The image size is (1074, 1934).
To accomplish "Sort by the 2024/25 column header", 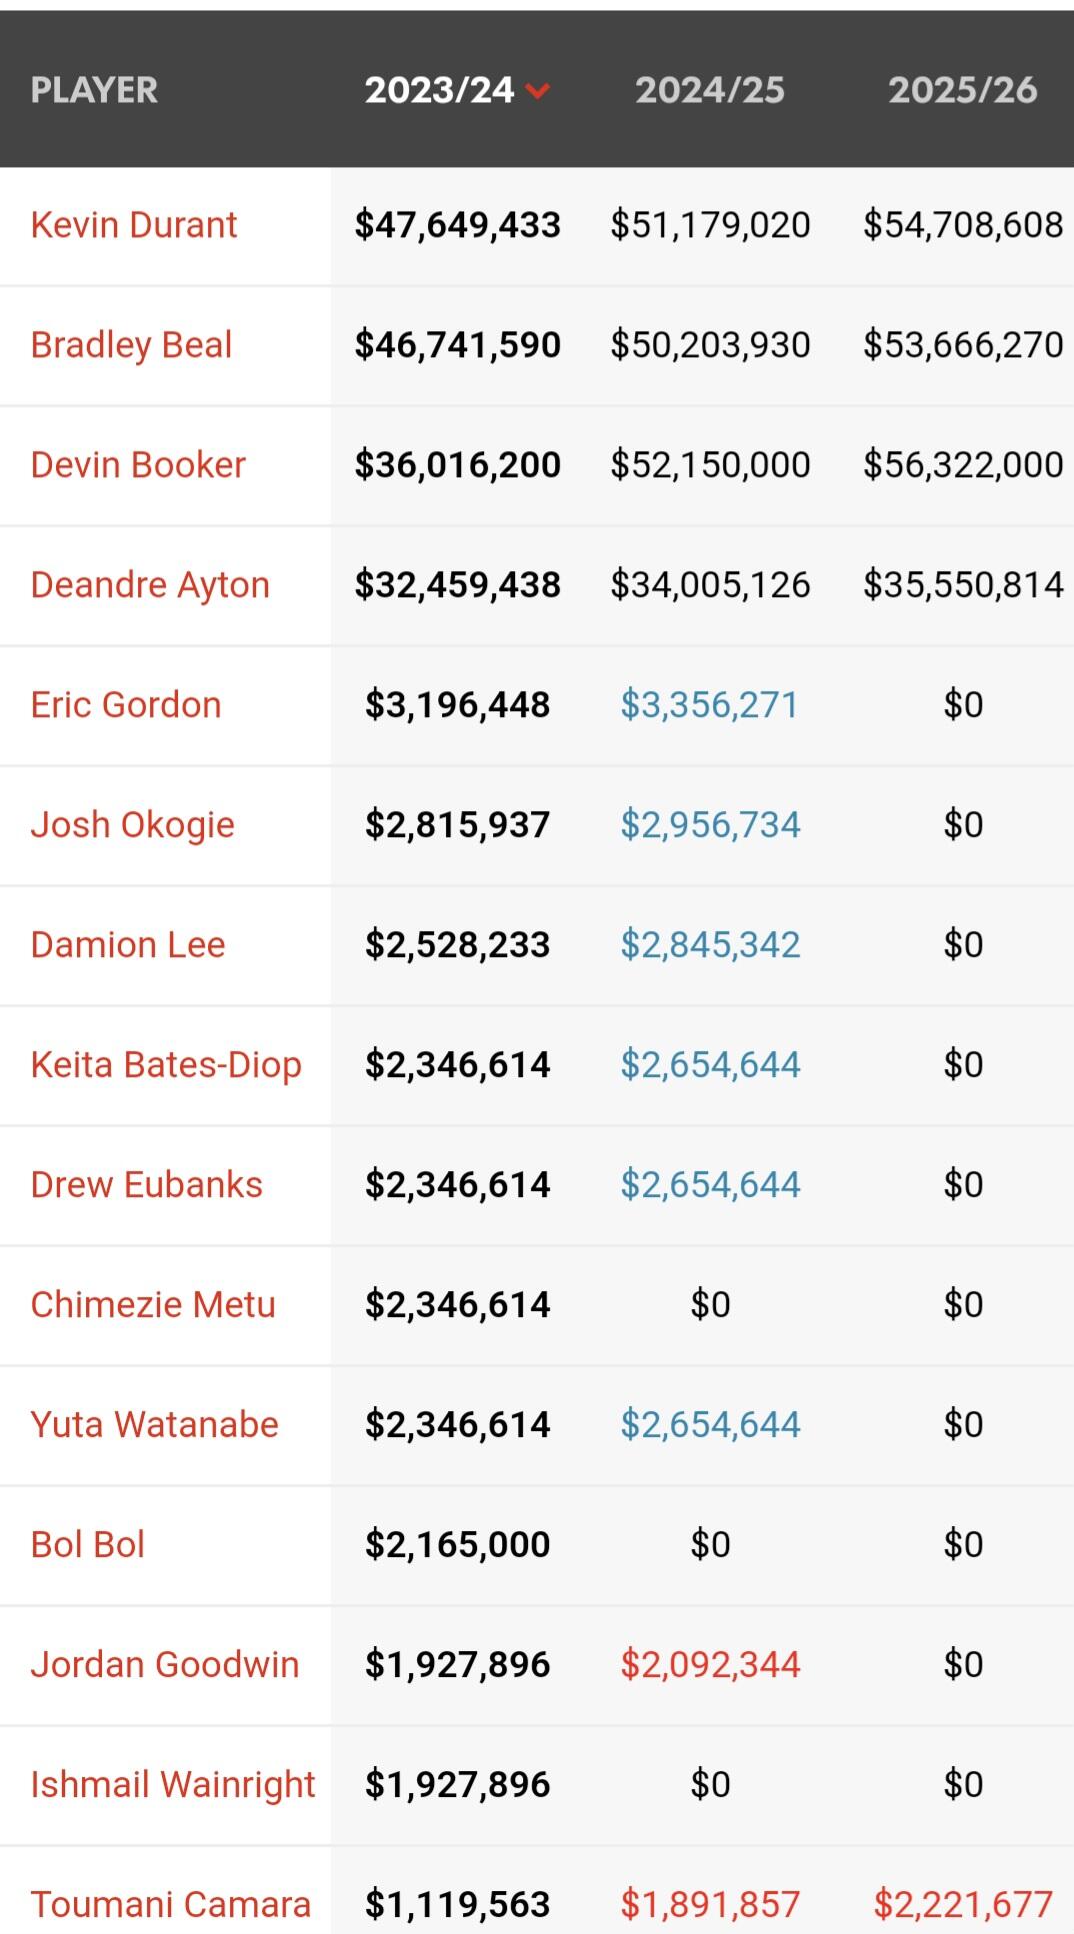I will click(x=710, y=91).
